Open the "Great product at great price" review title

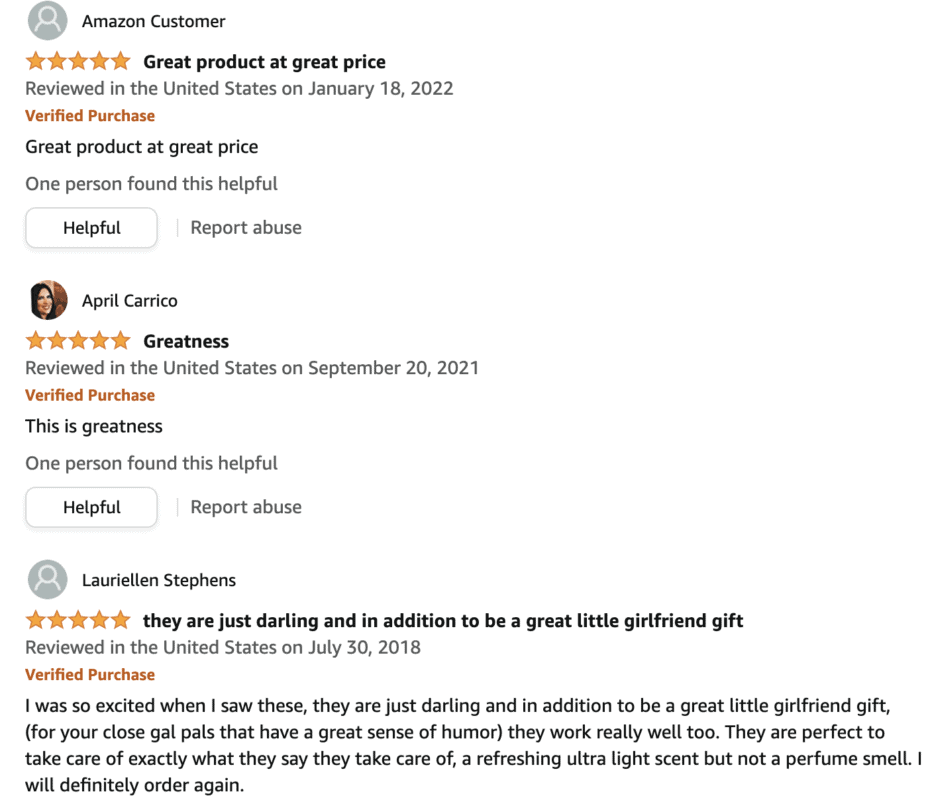(x=264, y=62)
